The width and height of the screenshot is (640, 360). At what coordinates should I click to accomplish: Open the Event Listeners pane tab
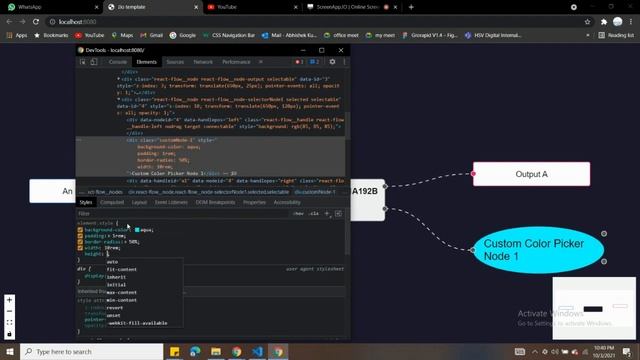pyautogui.click(x=171, y=202)
